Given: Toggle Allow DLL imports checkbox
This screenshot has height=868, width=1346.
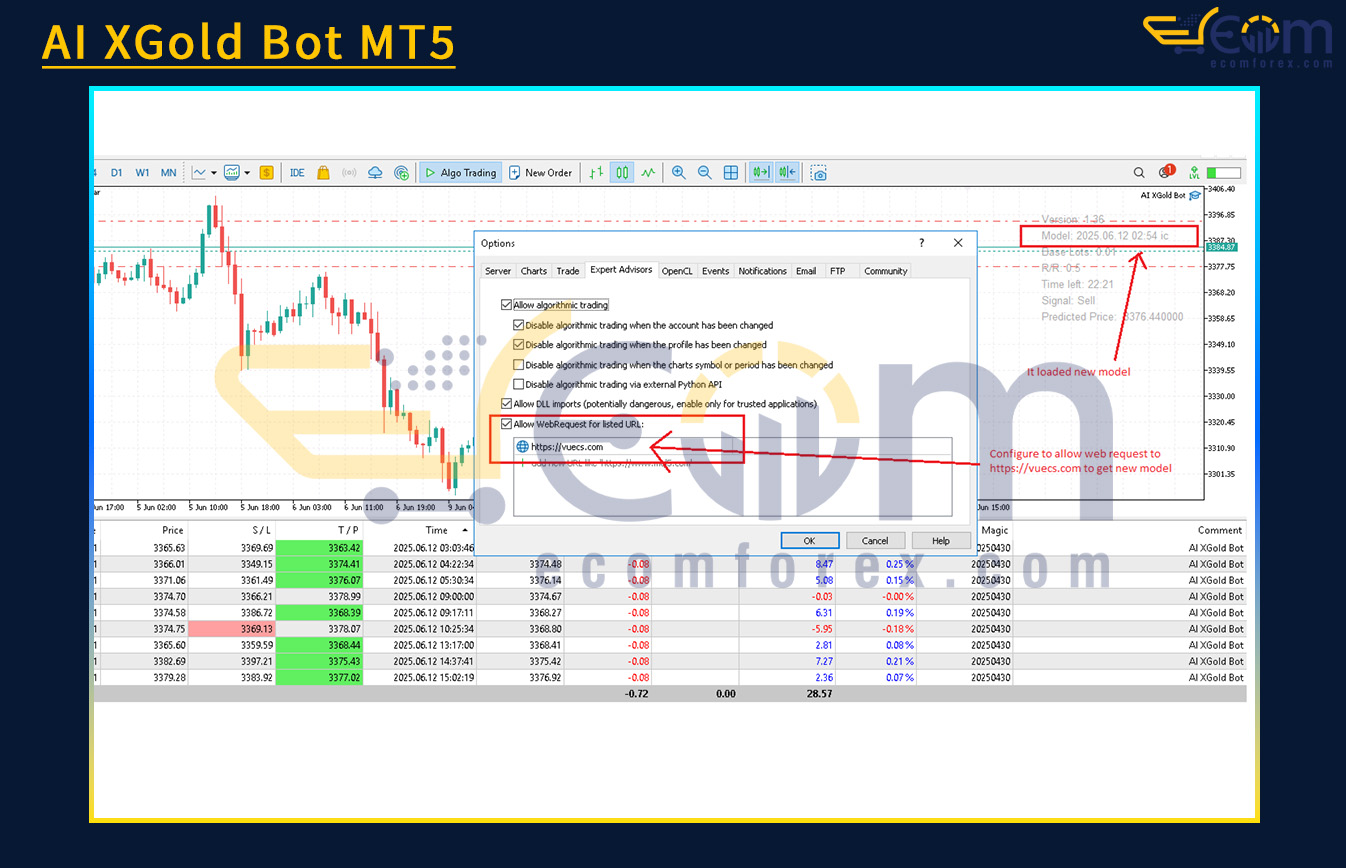Looking at the screenshot, I should tap(506, 404).
